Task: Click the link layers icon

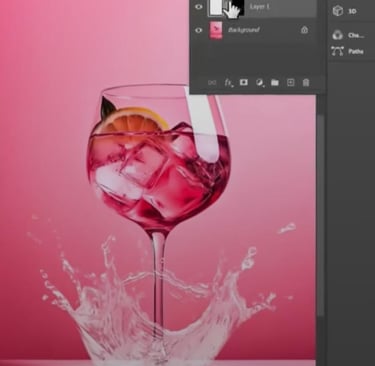Action: click(x=212, y=82)
